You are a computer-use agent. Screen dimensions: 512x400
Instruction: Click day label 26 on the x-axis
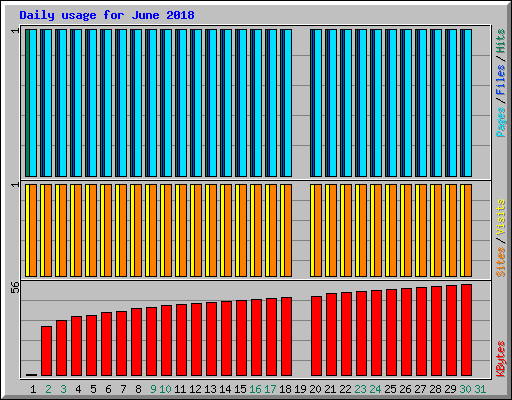[405, 389]
